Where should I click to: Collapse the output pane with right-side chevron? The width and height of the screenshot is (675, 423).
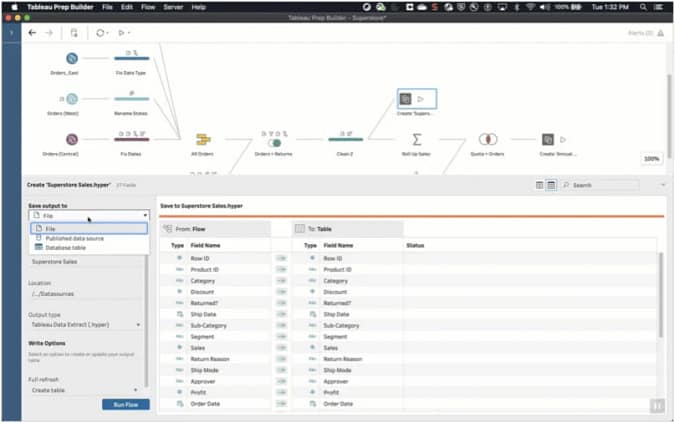[663, 185]
